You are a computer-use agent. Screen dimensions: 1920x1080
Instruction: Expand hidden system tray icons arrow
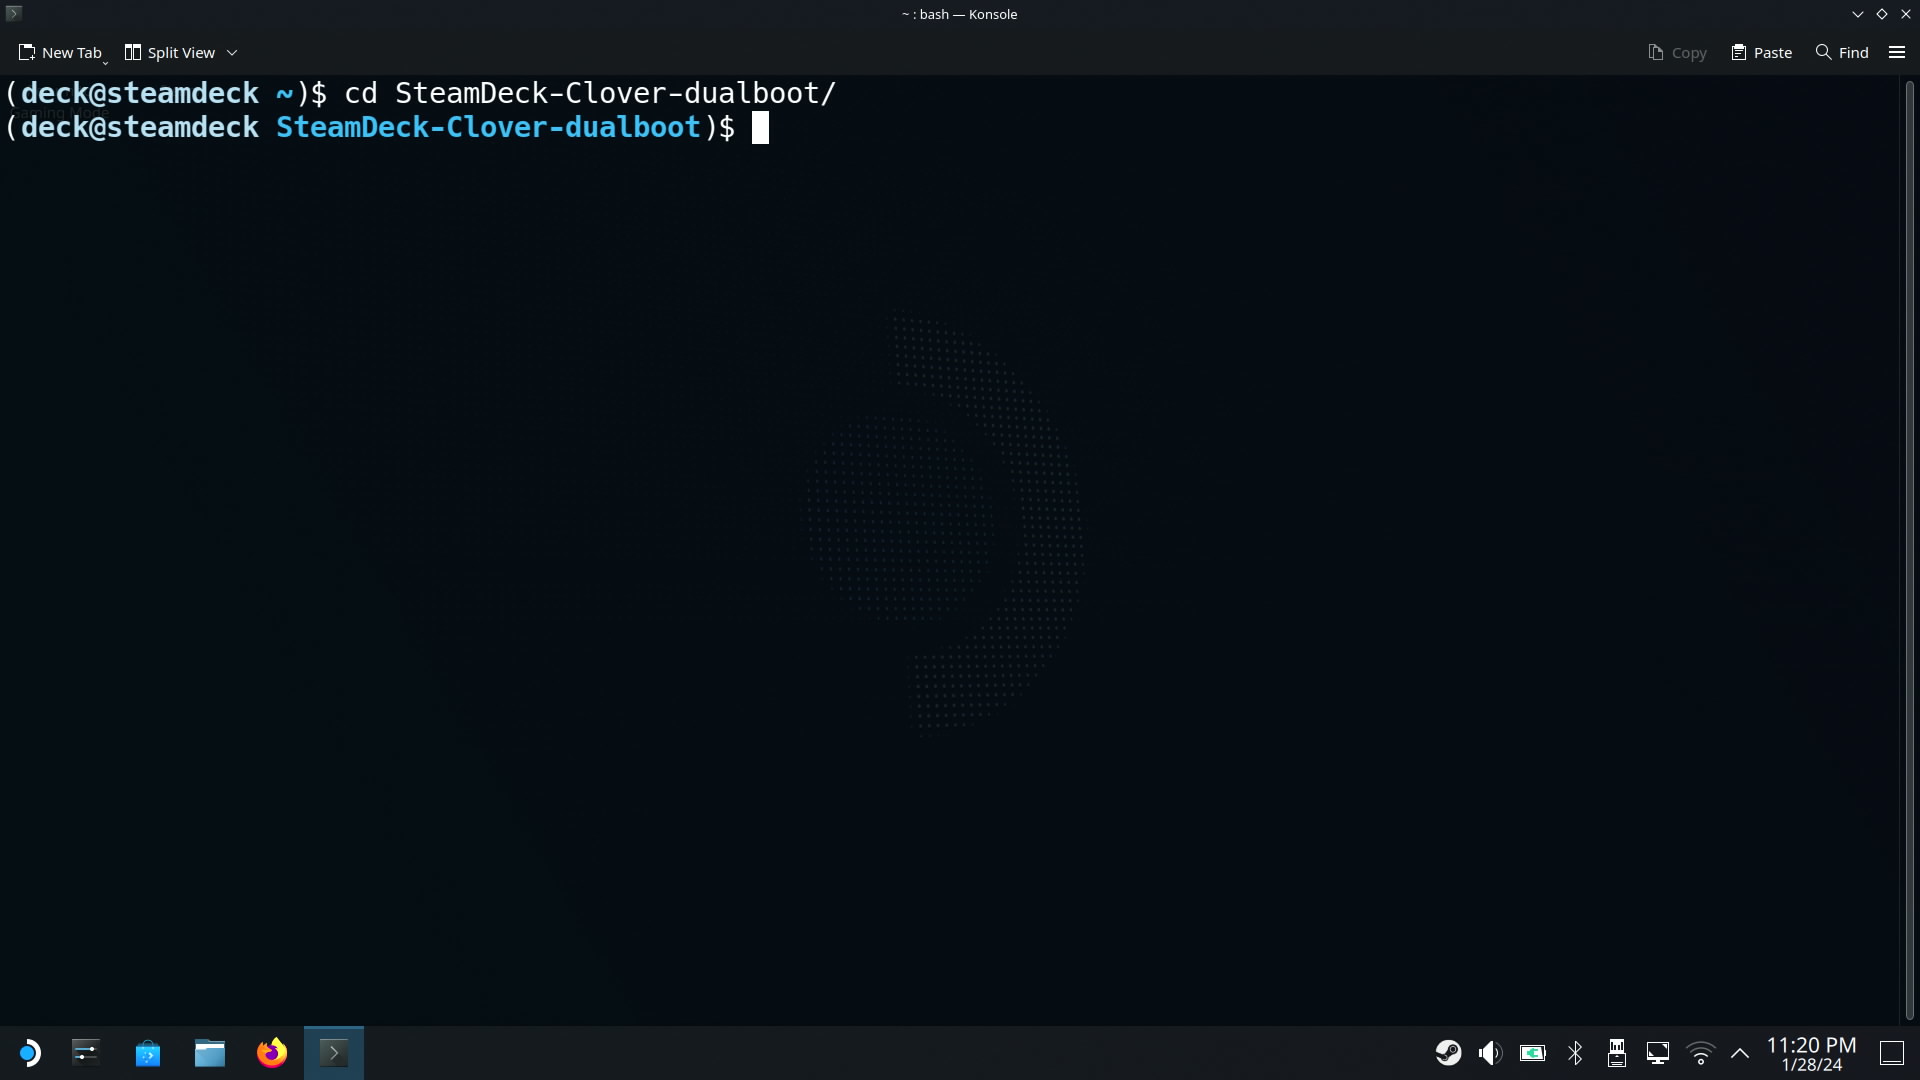pyautogui.click(x=1740, y=1053)
